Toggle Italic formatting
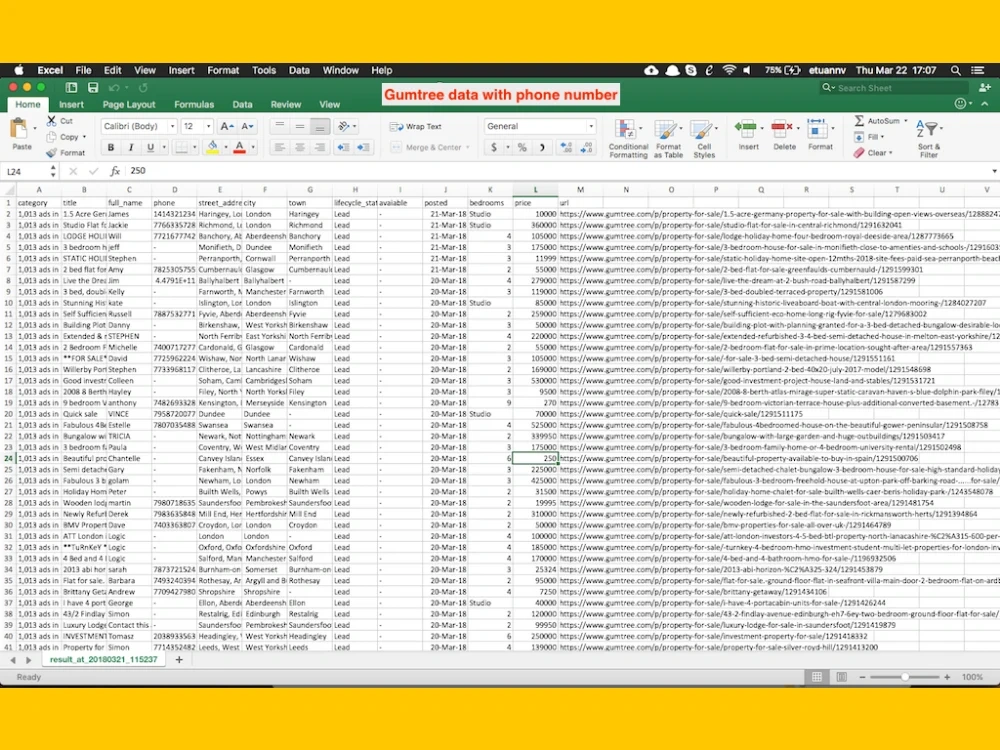 tap(131, 147)
